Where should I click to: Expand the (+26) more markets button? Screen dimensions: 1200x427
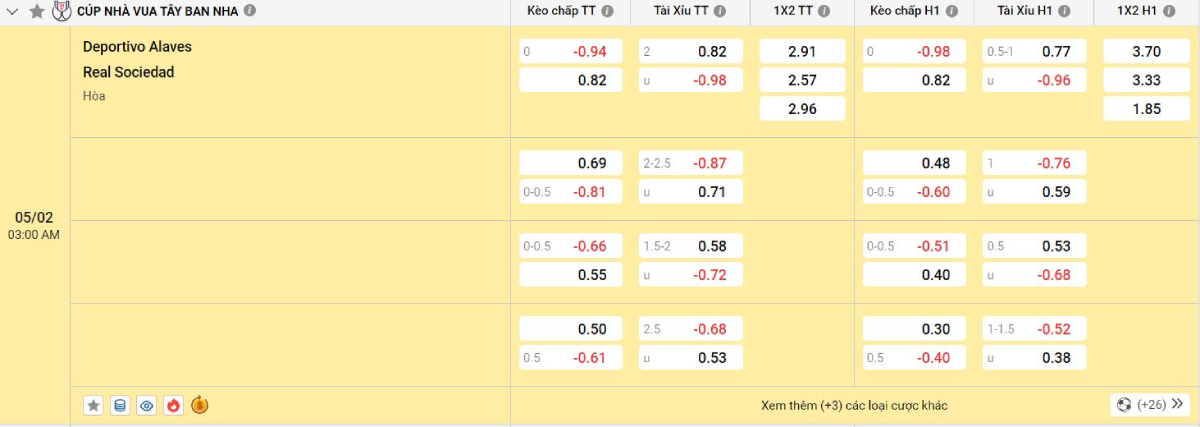click(x=1150, y=405)
